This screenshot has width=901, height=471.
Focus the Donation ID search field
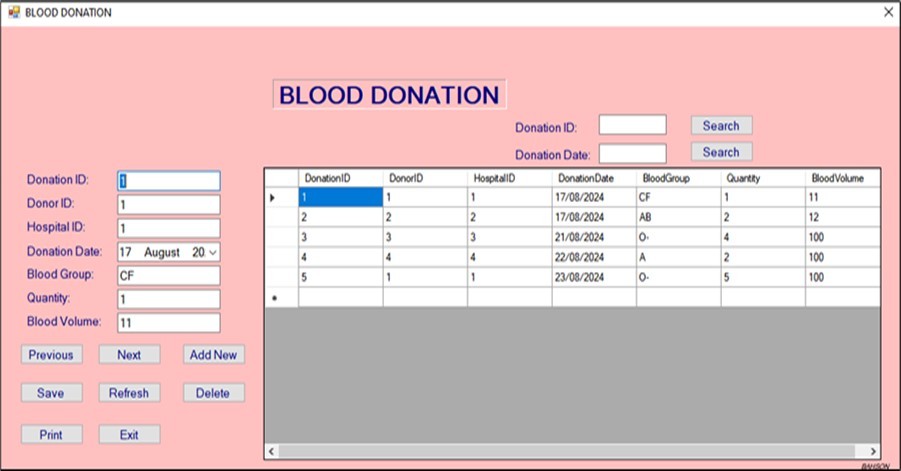[632, 125]
